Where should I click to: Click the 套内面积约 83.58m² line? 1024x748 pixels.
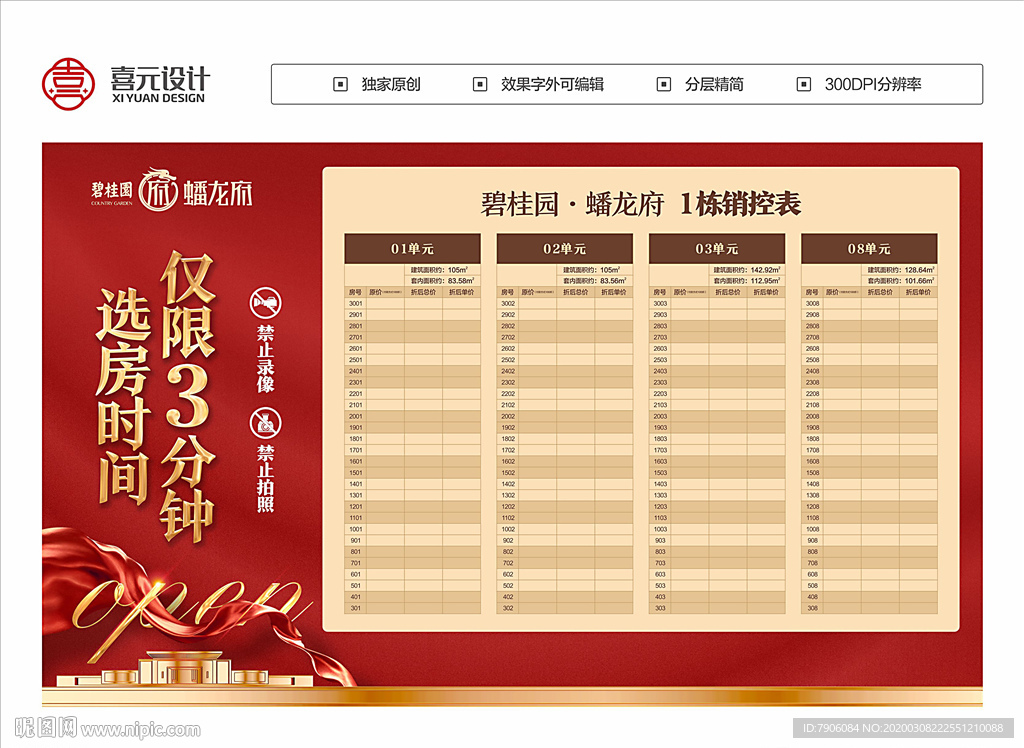point(442,281)
